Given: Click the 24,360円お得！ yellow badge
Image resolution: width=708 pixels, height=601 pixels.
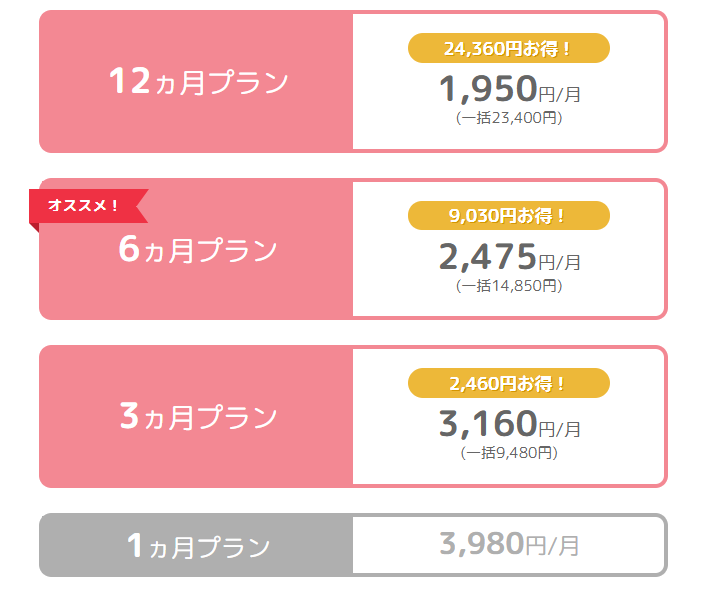Looking at the screenshot, I should [508, 47].
